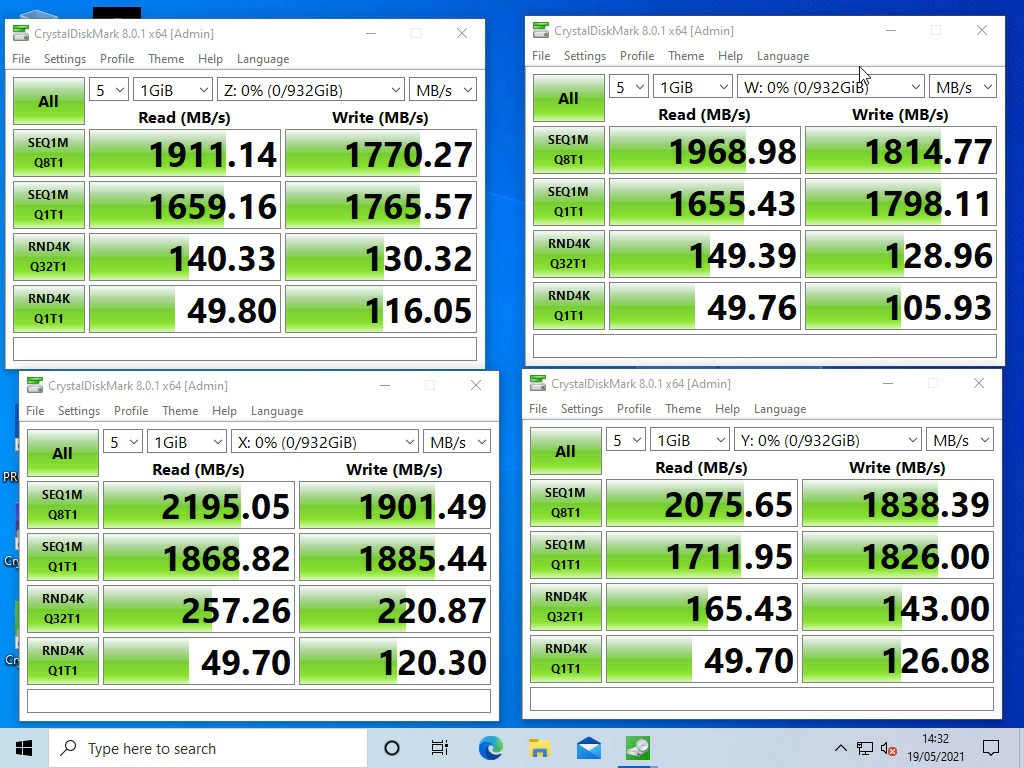Click the CrystalDiskMark icon in Y: window title bar

click(x=537, y=383)
